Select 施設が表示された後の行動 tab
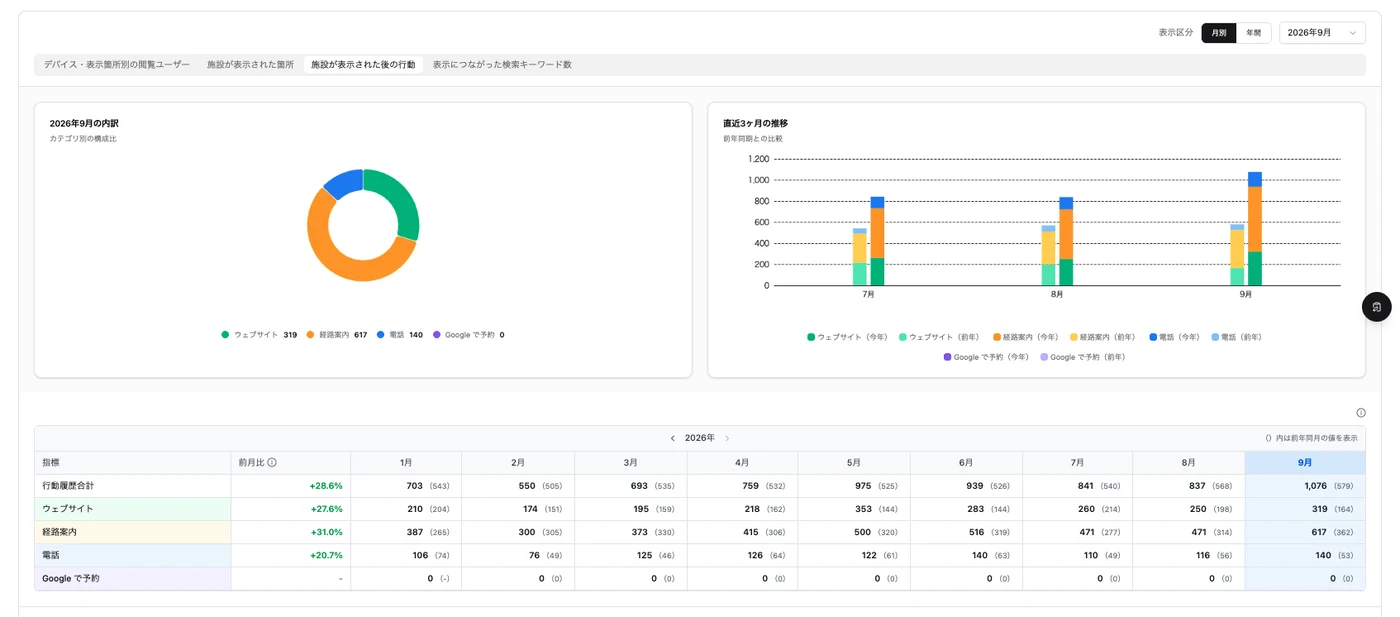The width and height of the screenshot is (1400, 617). [x=363, y=64]
